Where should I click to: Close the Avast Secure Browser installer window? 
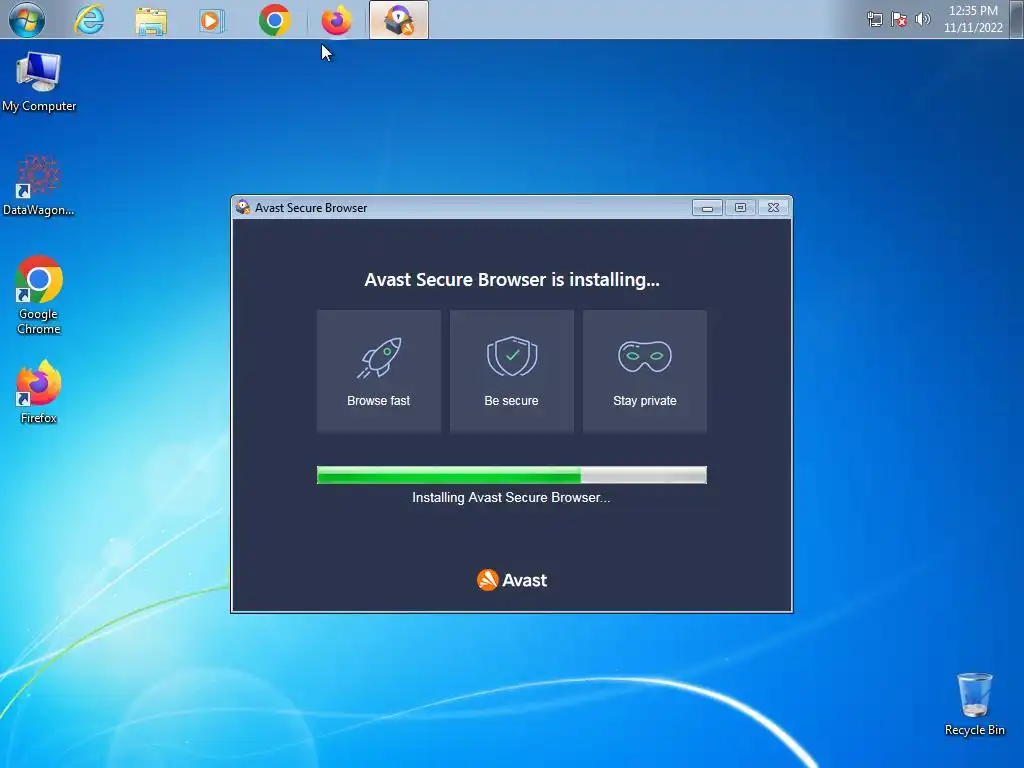pyautogui.click(x=773, y=208)
